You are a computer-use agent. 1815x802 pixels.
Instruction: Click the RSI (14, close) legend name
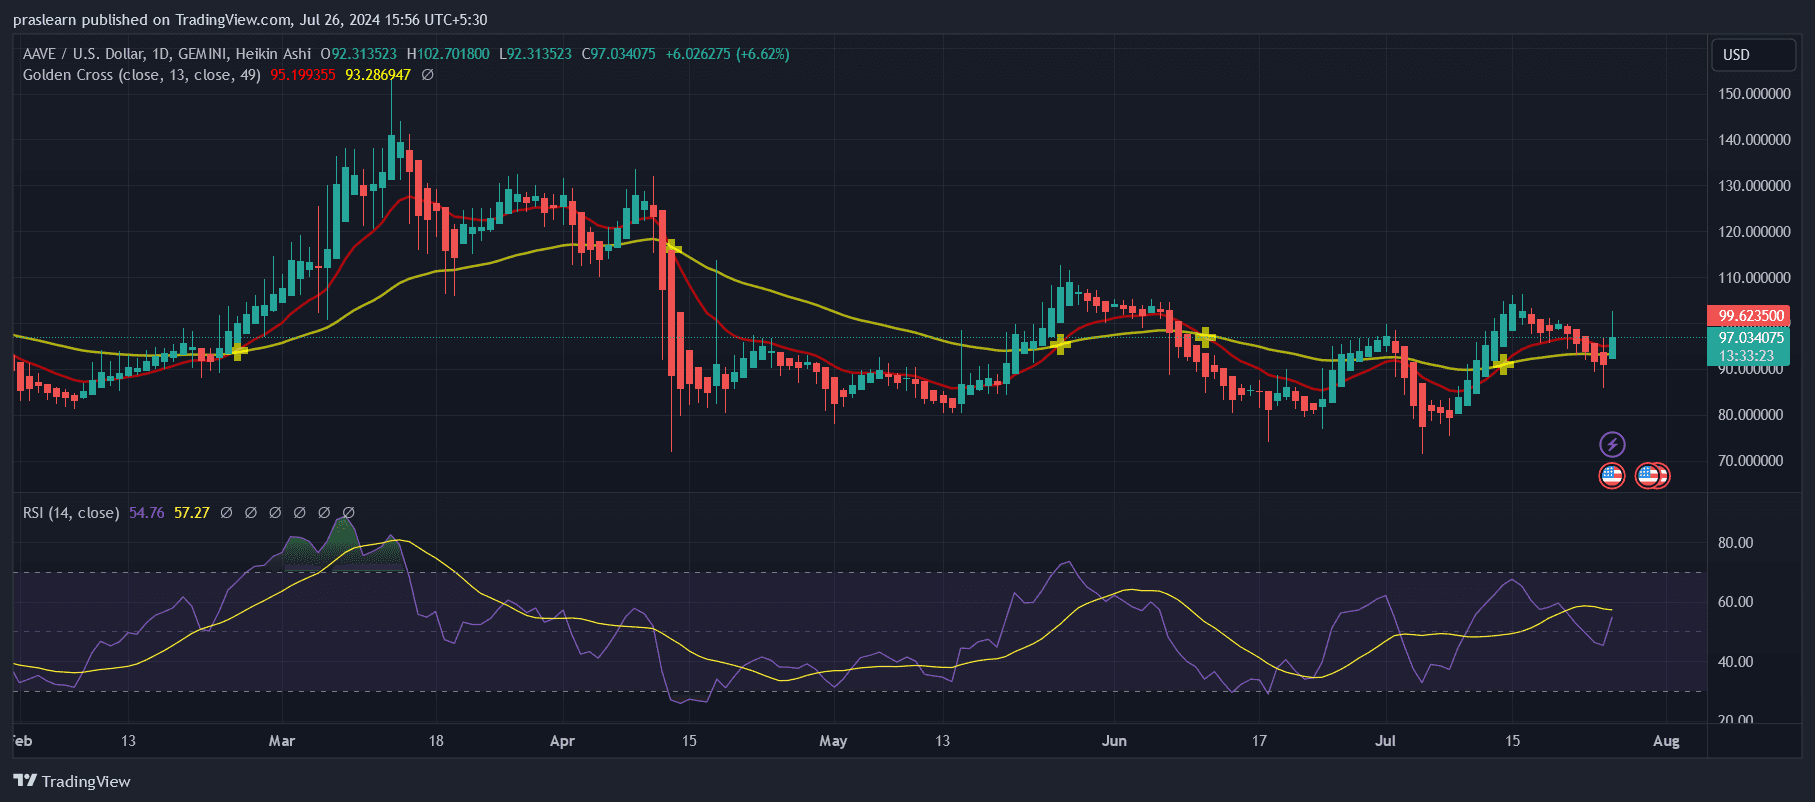click(x=71, y=513)
